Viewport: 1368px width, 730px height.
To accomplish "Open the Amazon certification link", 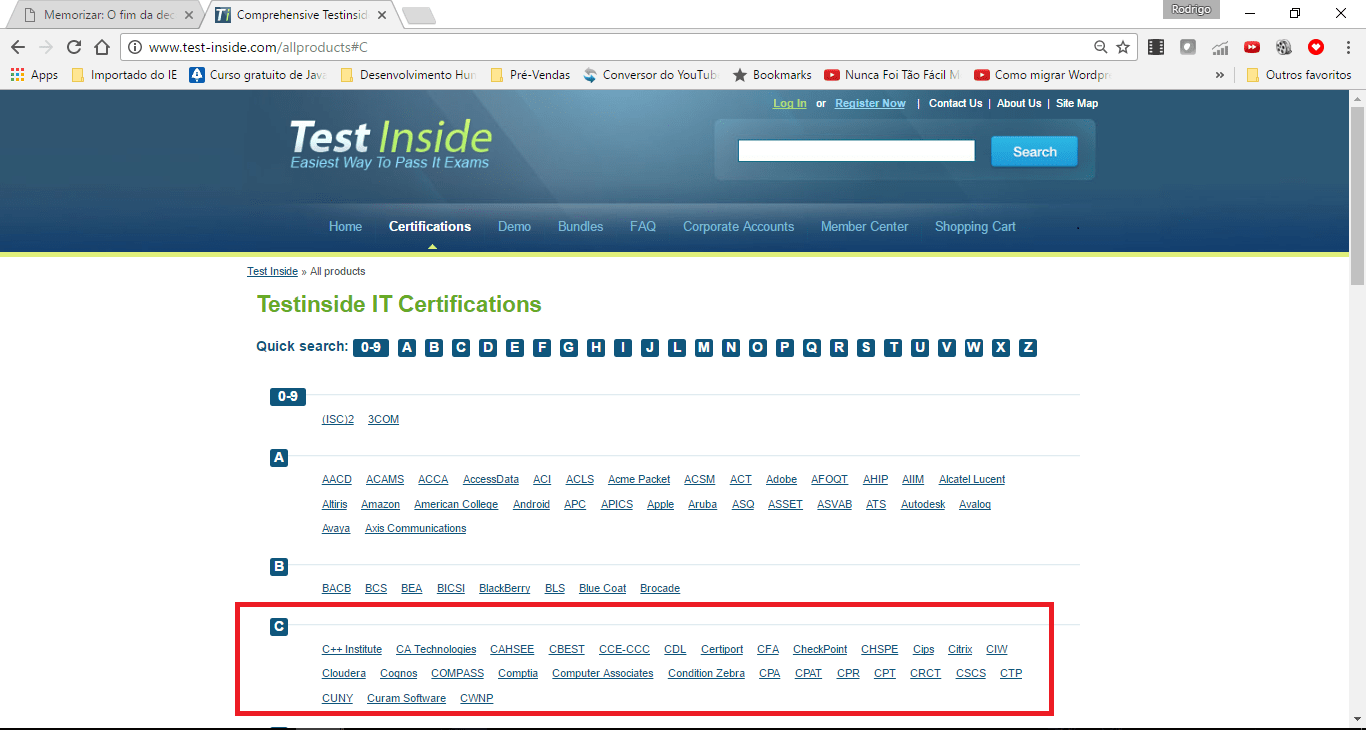I will click(380, 504).
